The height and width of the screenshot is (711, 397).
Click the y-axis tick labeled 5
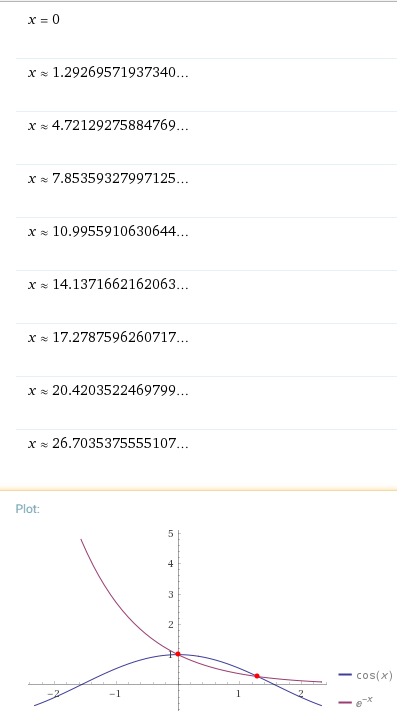coord(171,534)
